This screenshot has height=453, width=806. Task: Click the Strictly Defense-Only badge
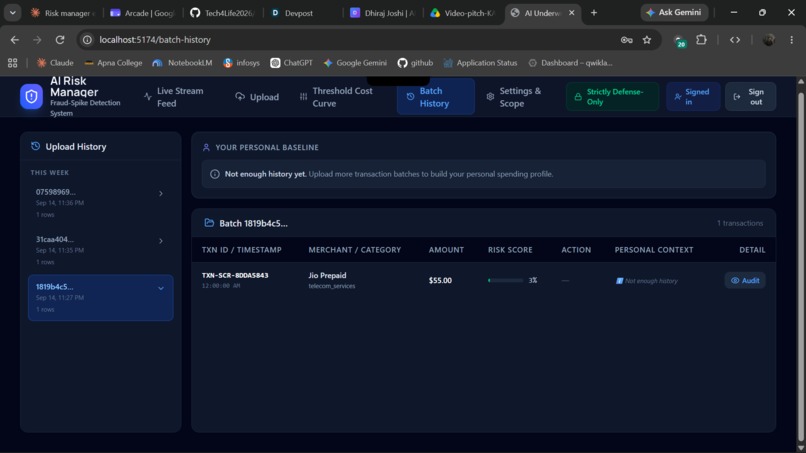coord(612,97)
